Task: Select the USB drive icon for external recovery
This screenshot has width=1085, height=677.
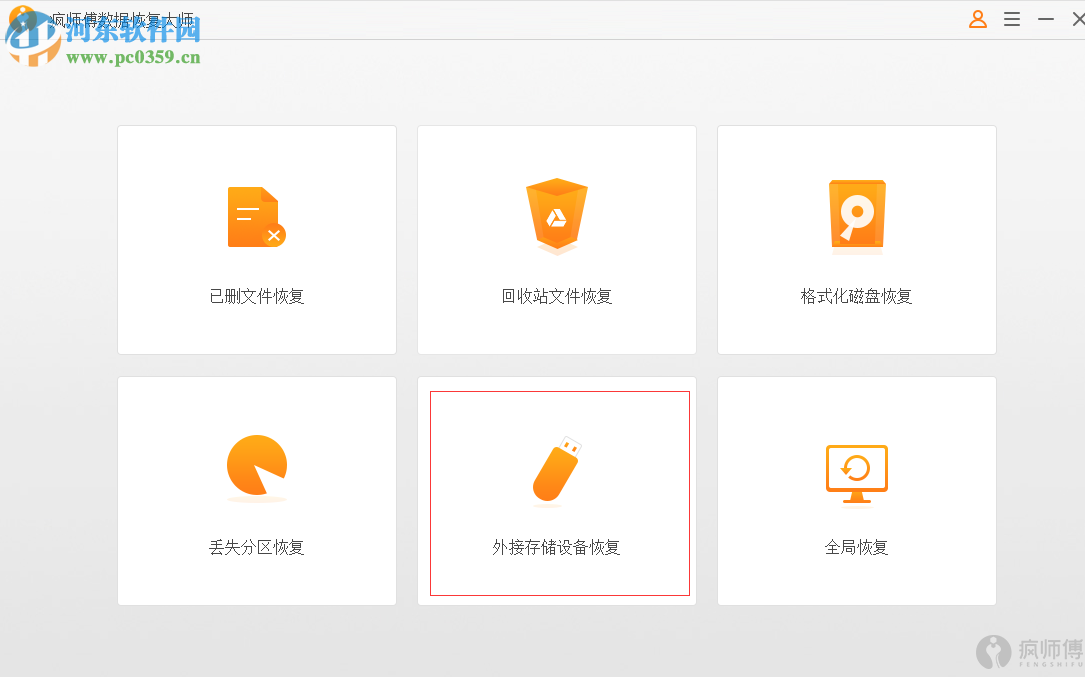Action: [x=556, y=466]
